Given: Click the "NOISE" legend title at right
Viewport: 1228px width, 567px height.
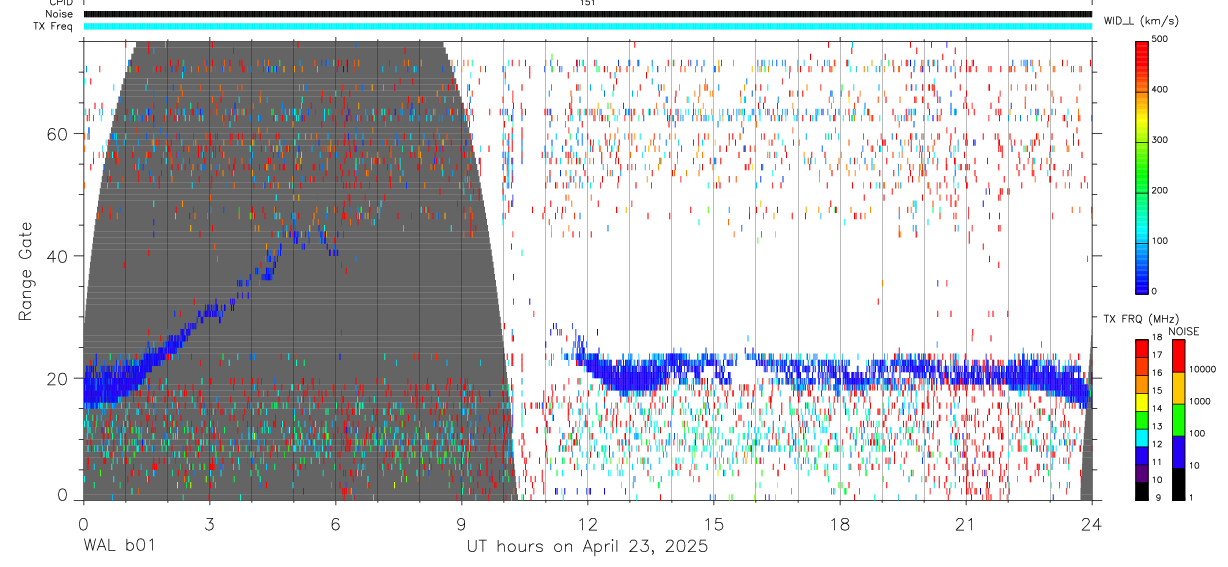Looking at the screenshot, I should [x=1183, y=331].
